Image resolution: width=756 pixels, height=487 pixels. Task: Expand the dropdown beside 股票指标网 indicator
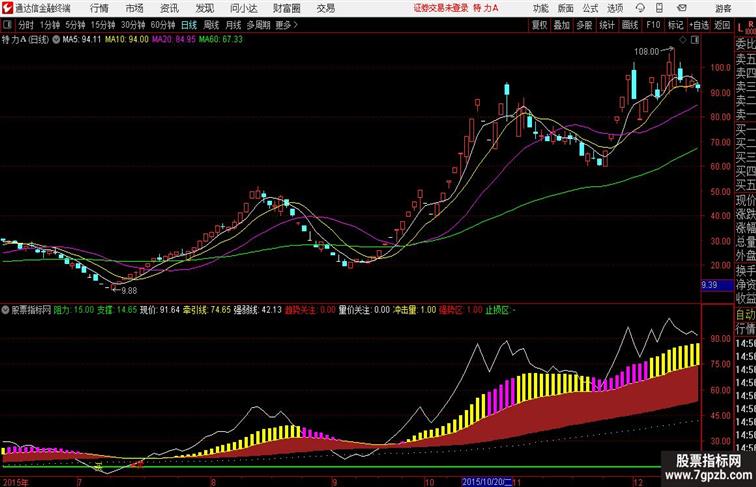pos(5,310)
